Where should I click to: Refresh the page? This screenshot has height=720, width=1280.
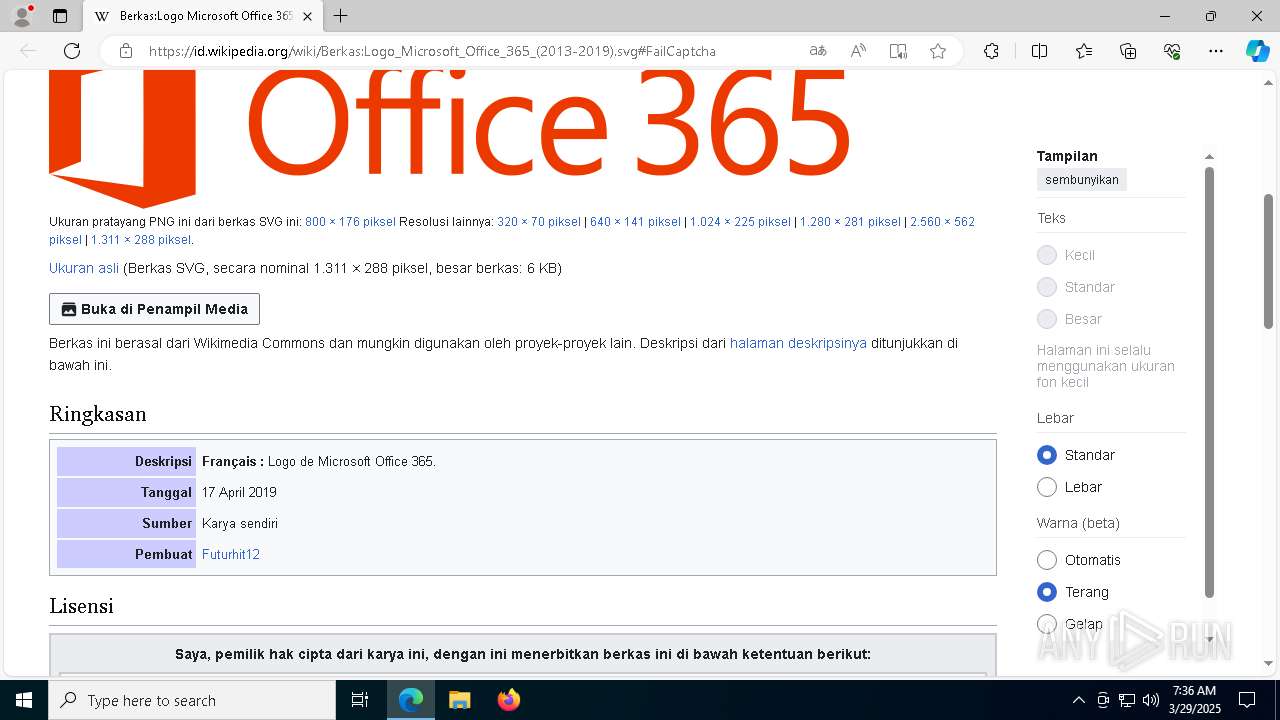click(72, 51)
